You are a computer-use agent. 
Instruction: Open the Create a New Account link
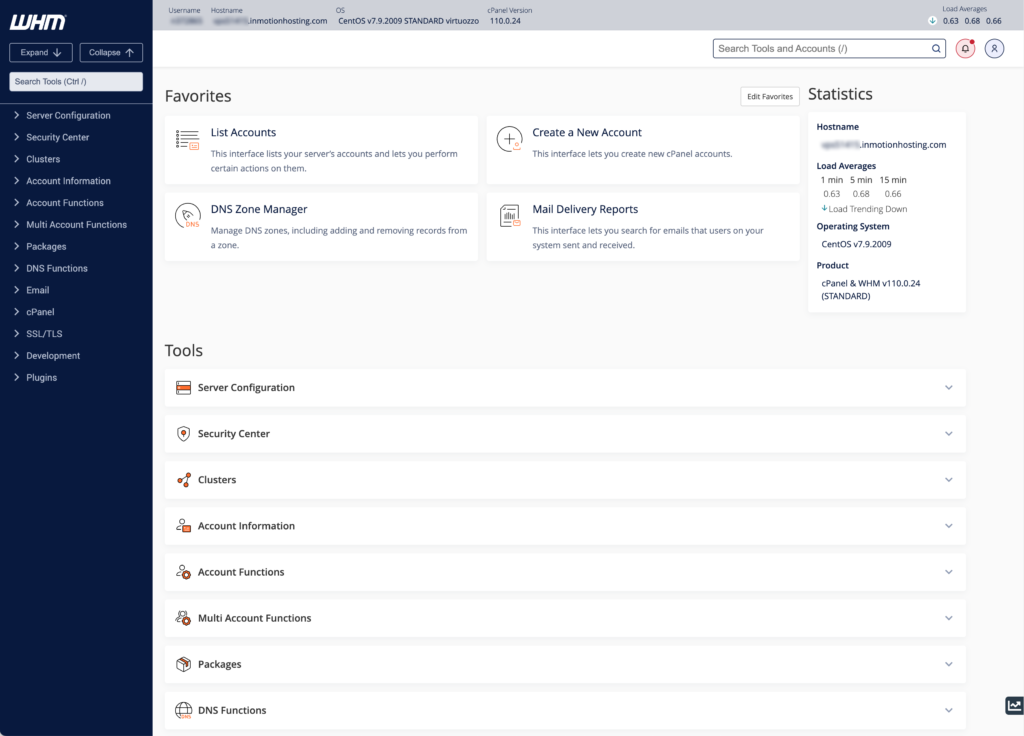[x=586, y=133]
